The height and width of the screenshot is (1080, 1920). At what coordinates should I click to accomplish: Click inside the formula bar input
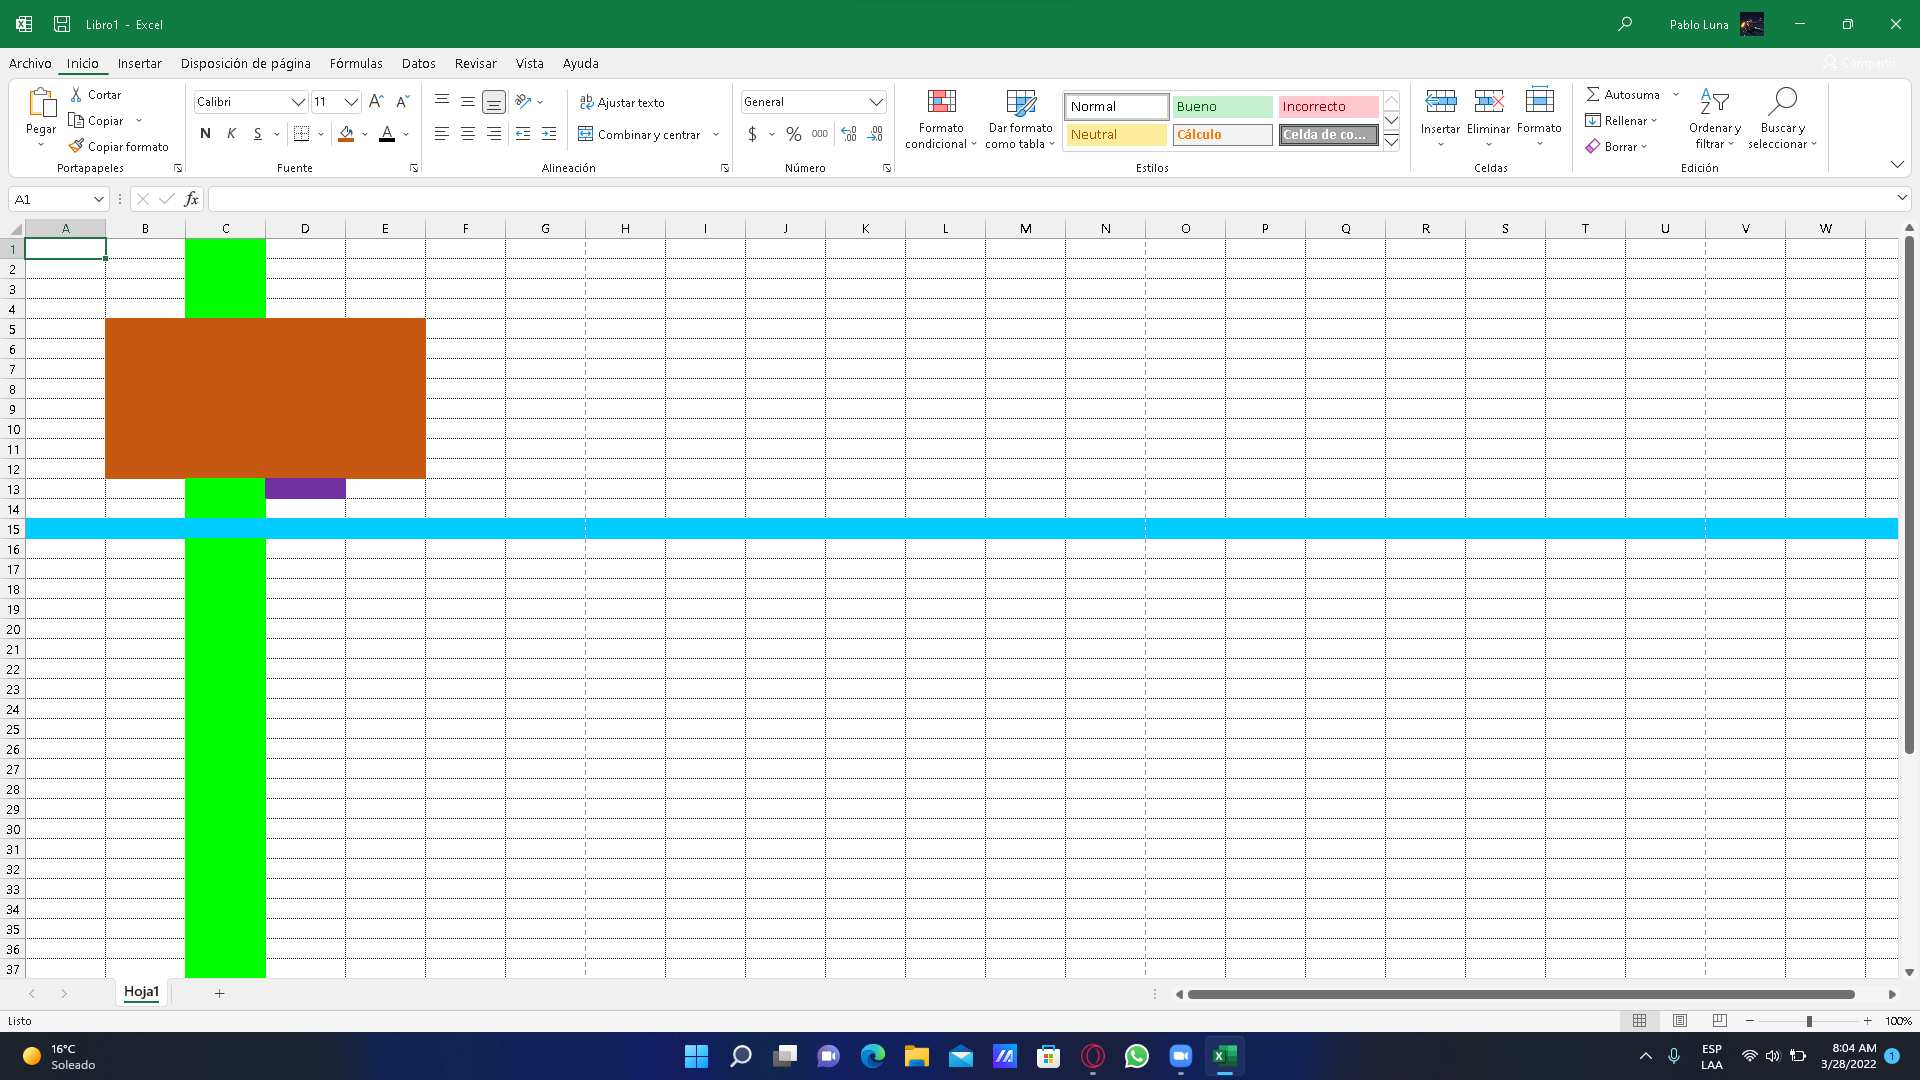[x=1050, y=199]
